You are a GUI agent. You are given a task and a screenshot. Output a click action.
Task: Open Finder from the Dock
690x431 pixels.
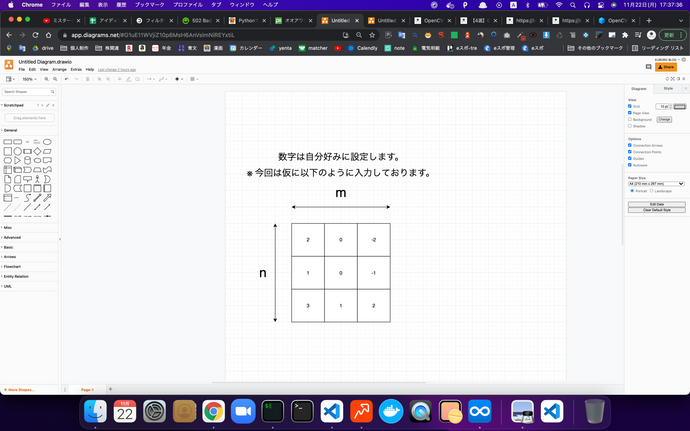click(x=95, y=412)
